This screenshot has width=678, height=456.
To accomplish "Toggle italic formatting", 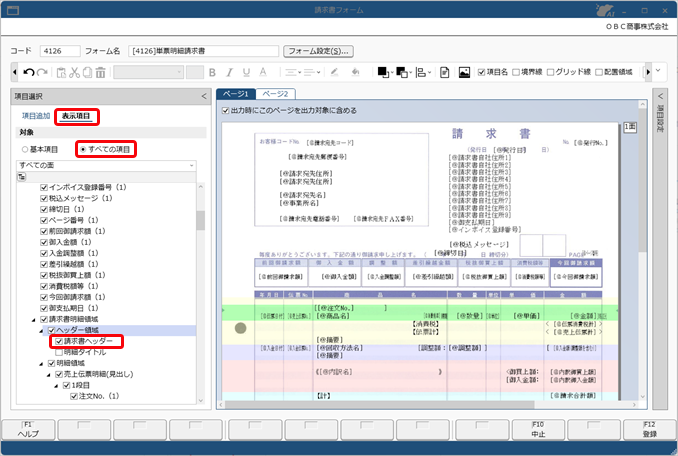I will [x=229, y=72].
